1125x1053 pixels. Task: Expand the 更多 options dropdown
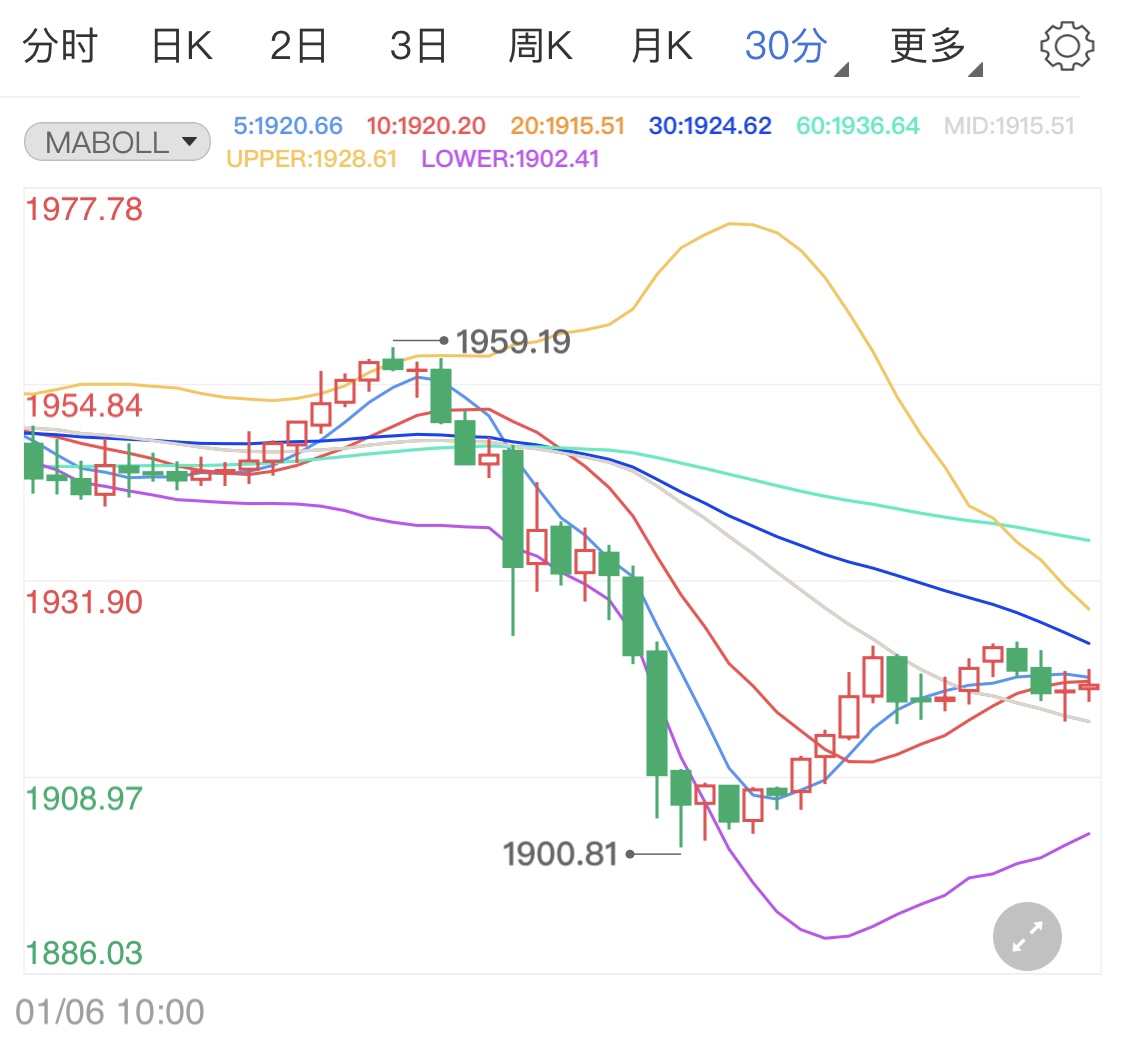925,44
